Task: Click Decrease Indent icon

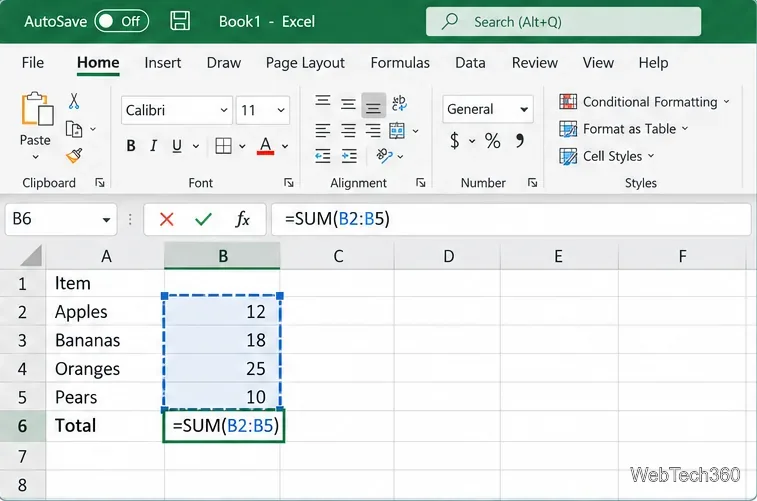Action: pos(323,156)
